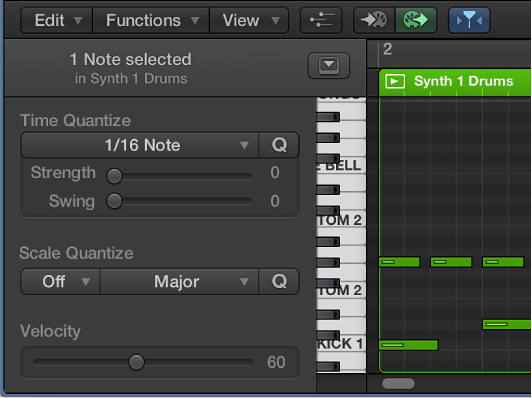This screenshot has width=532, height=398.
Task: Click the Scale Quantize Q button
Action: coord(279,282)
